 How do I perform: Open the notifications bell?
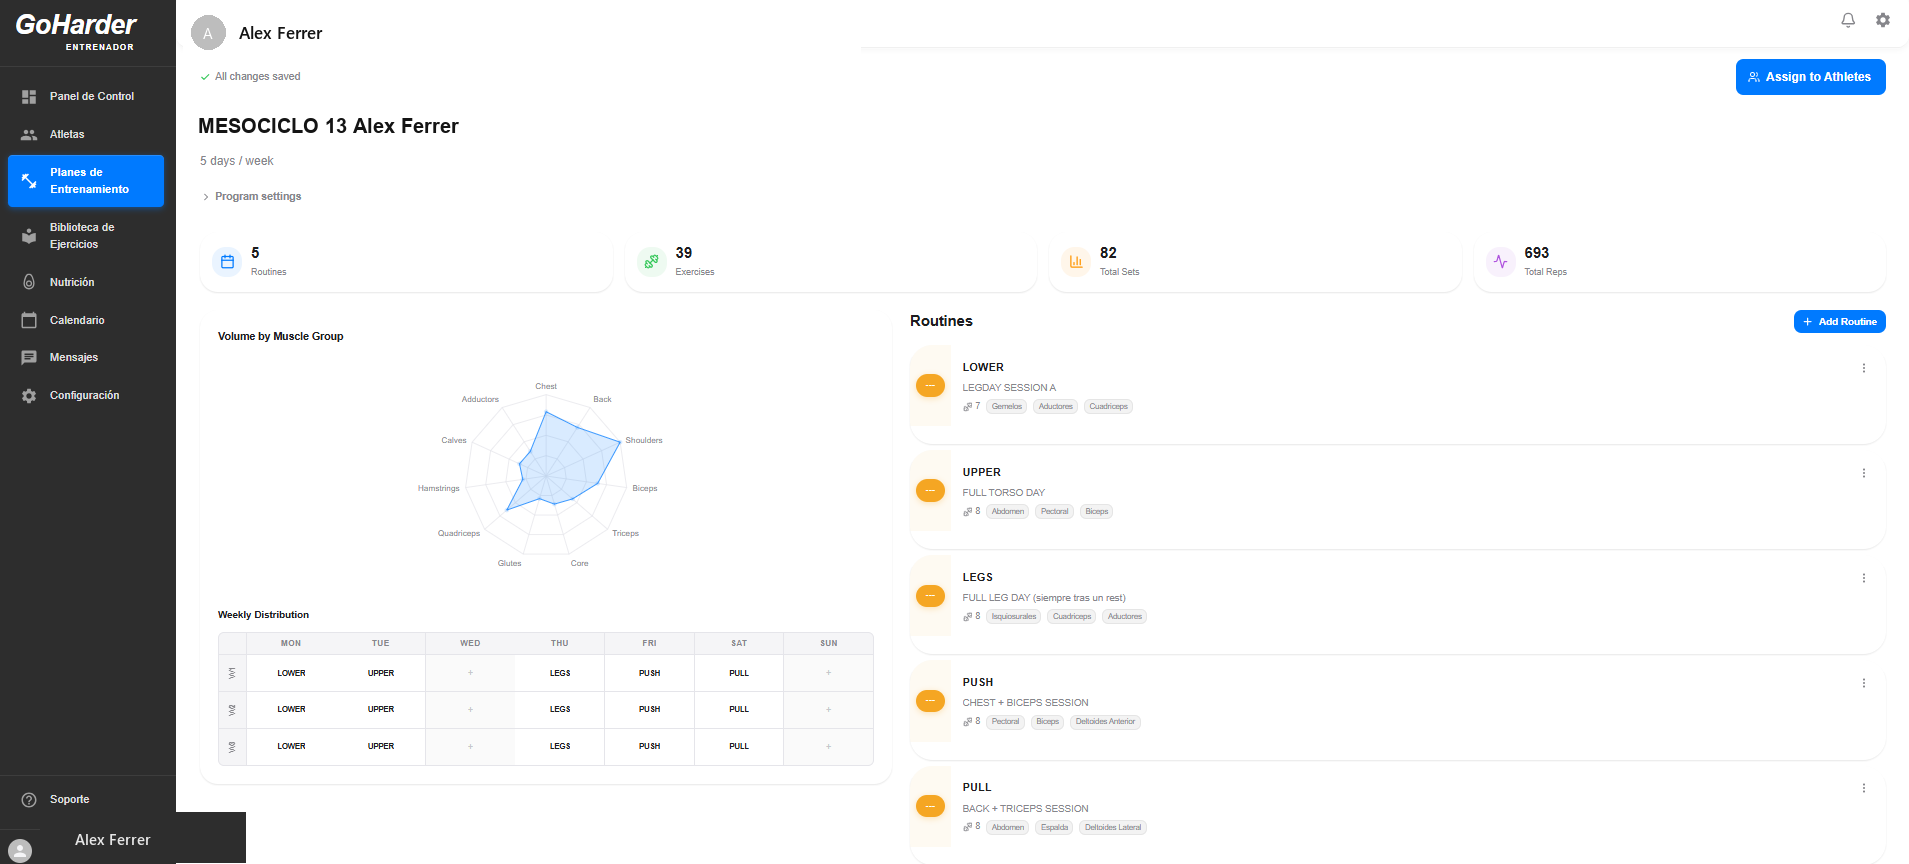pos(1848,20)
